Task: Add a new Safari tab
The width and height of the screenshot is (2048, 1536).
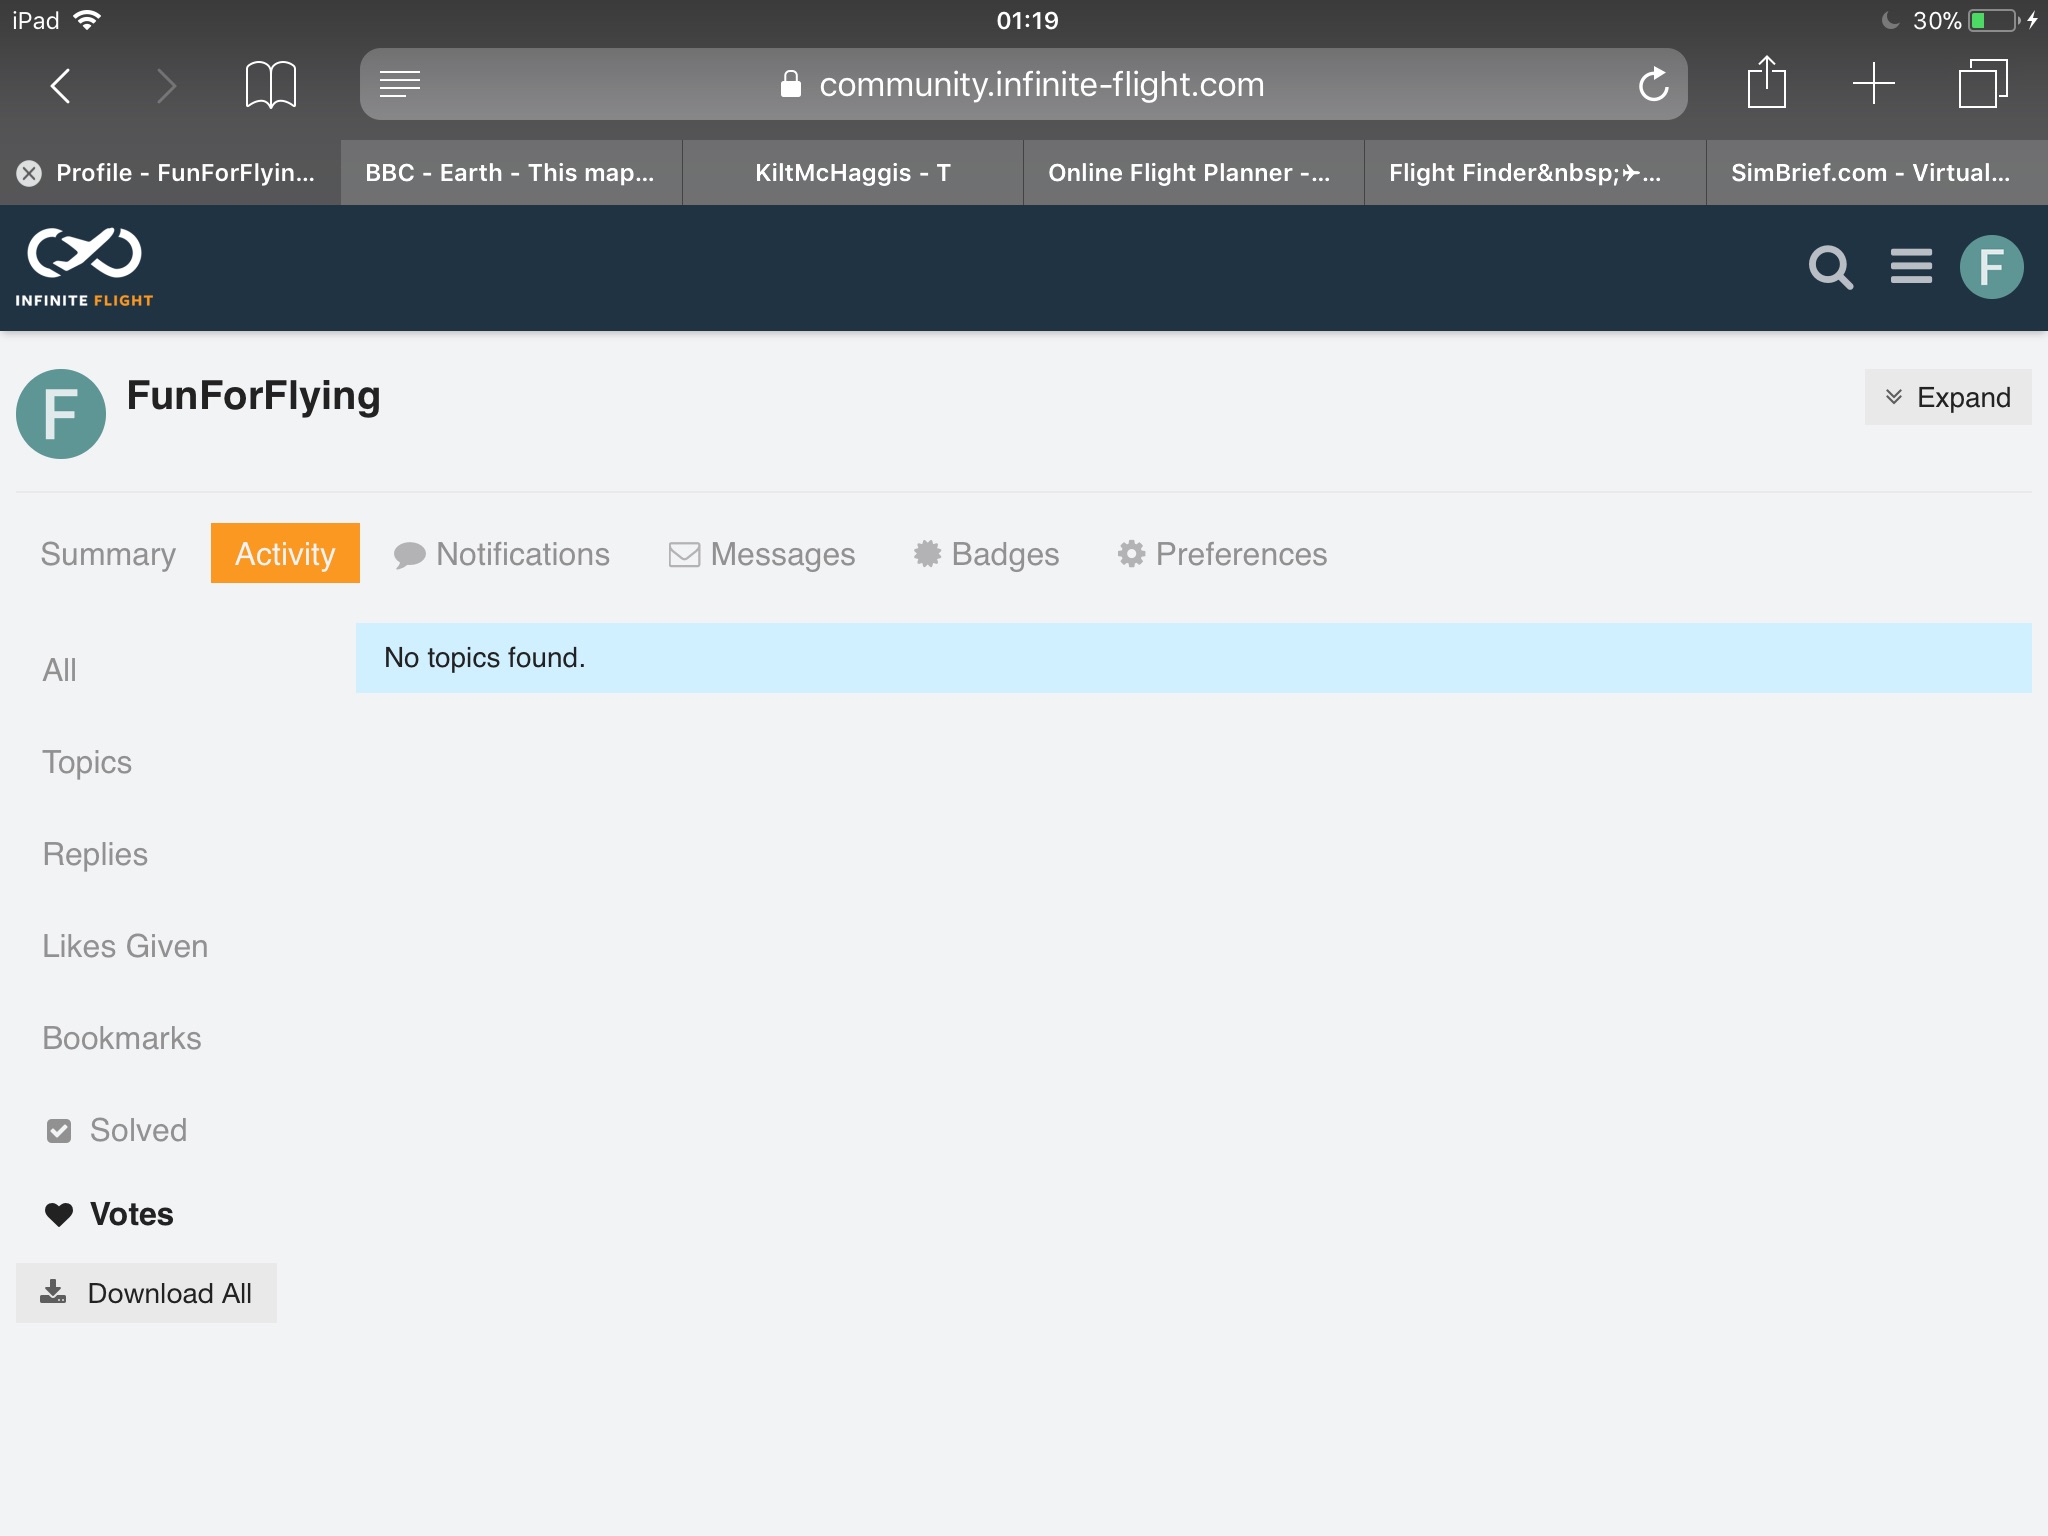Action: coord(1873,84)
